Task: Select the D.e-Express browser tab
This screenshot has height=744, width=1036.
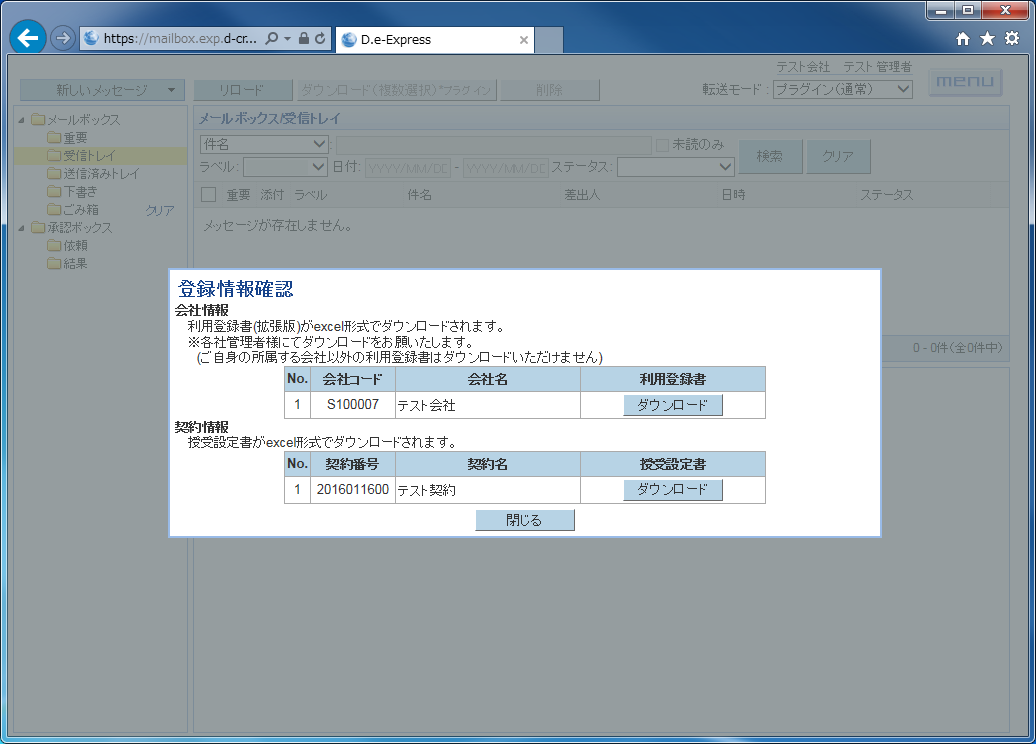Action: [430, 40]
